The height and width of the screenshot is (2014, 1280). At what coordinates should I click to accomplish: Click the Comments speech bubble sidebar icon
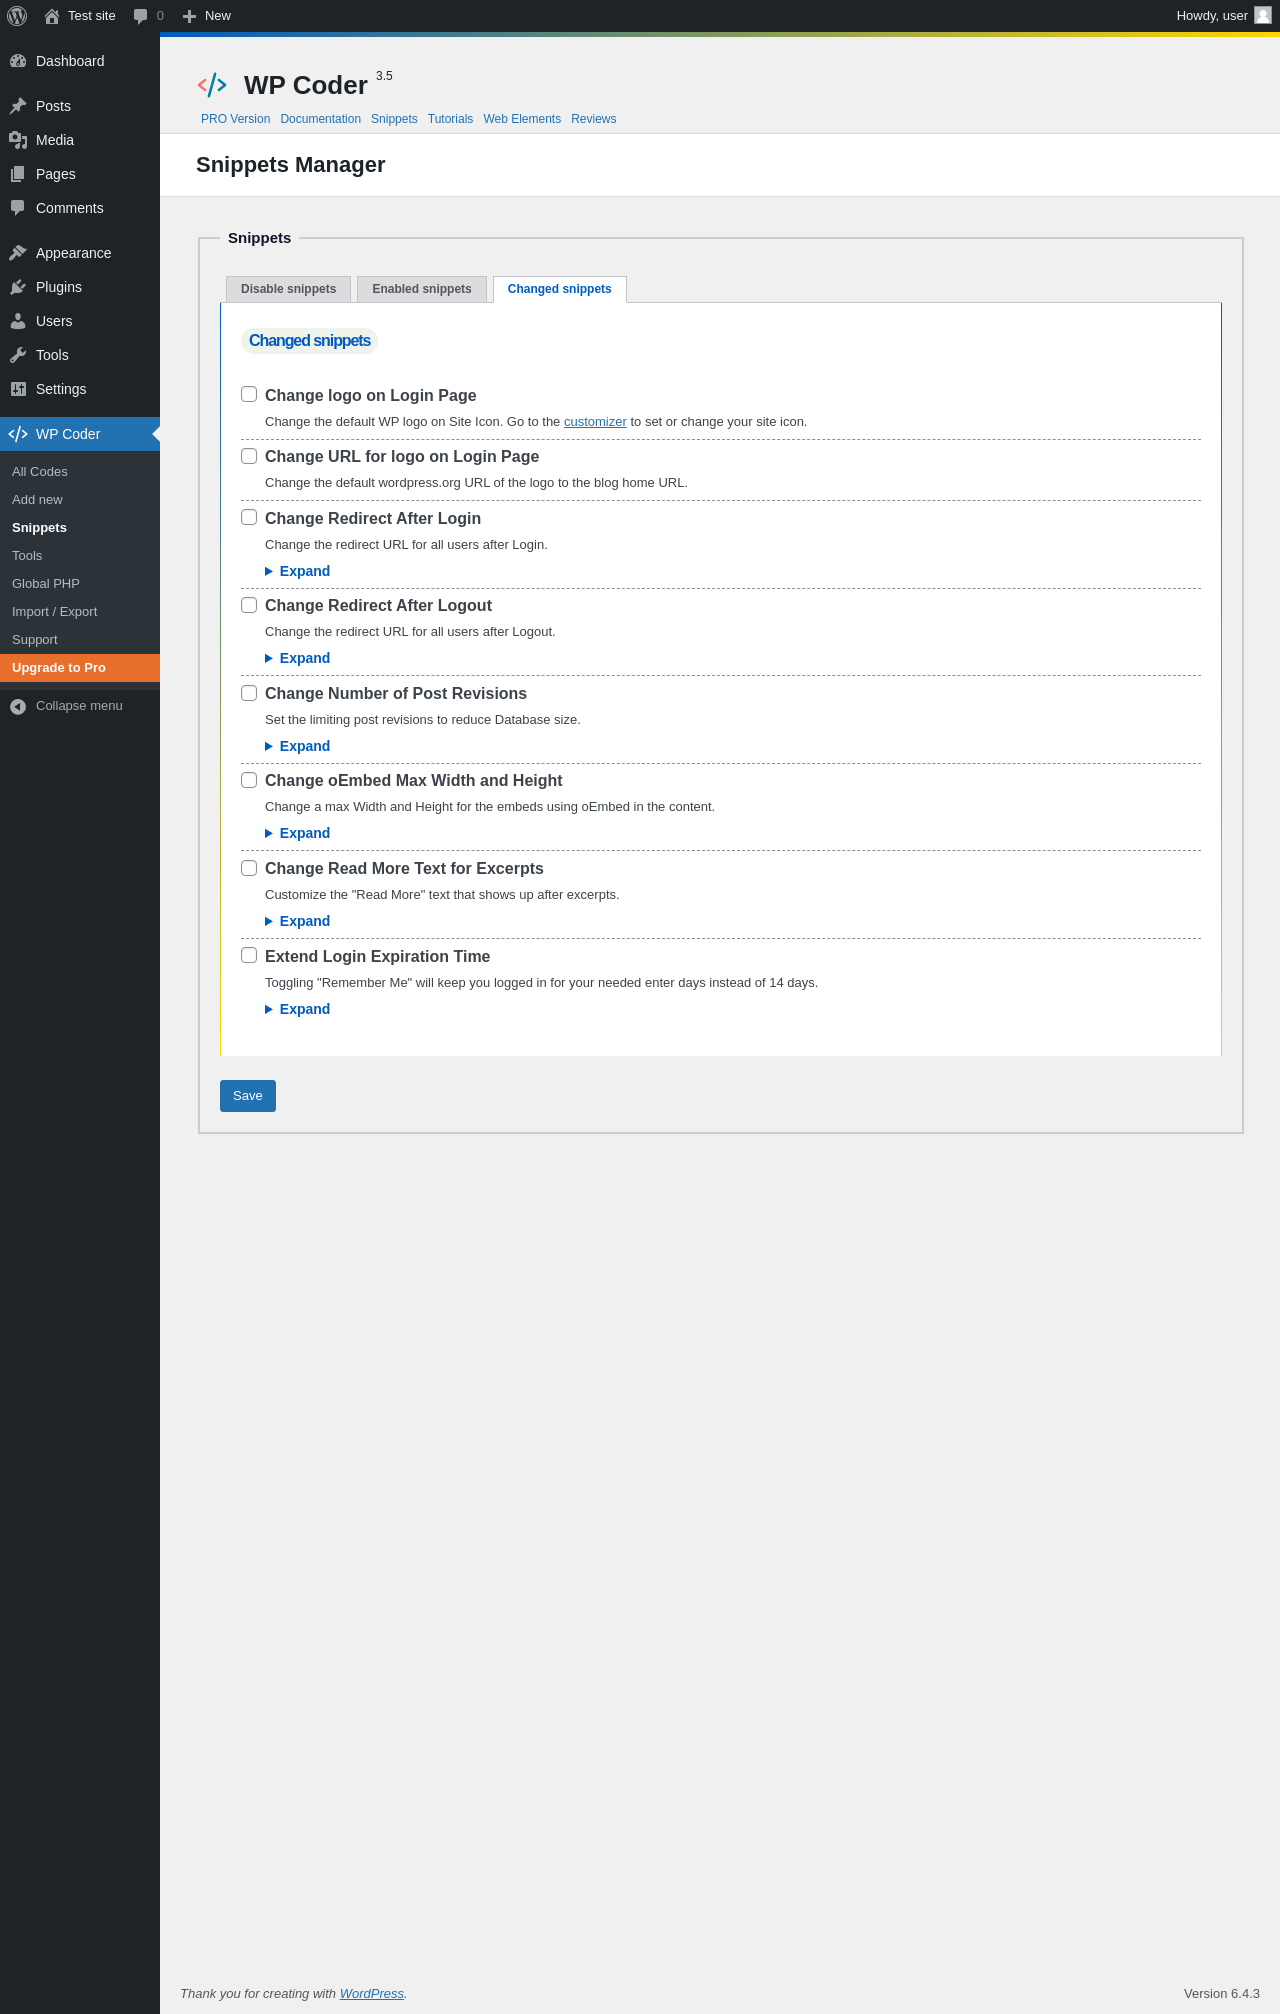(18, 208)
